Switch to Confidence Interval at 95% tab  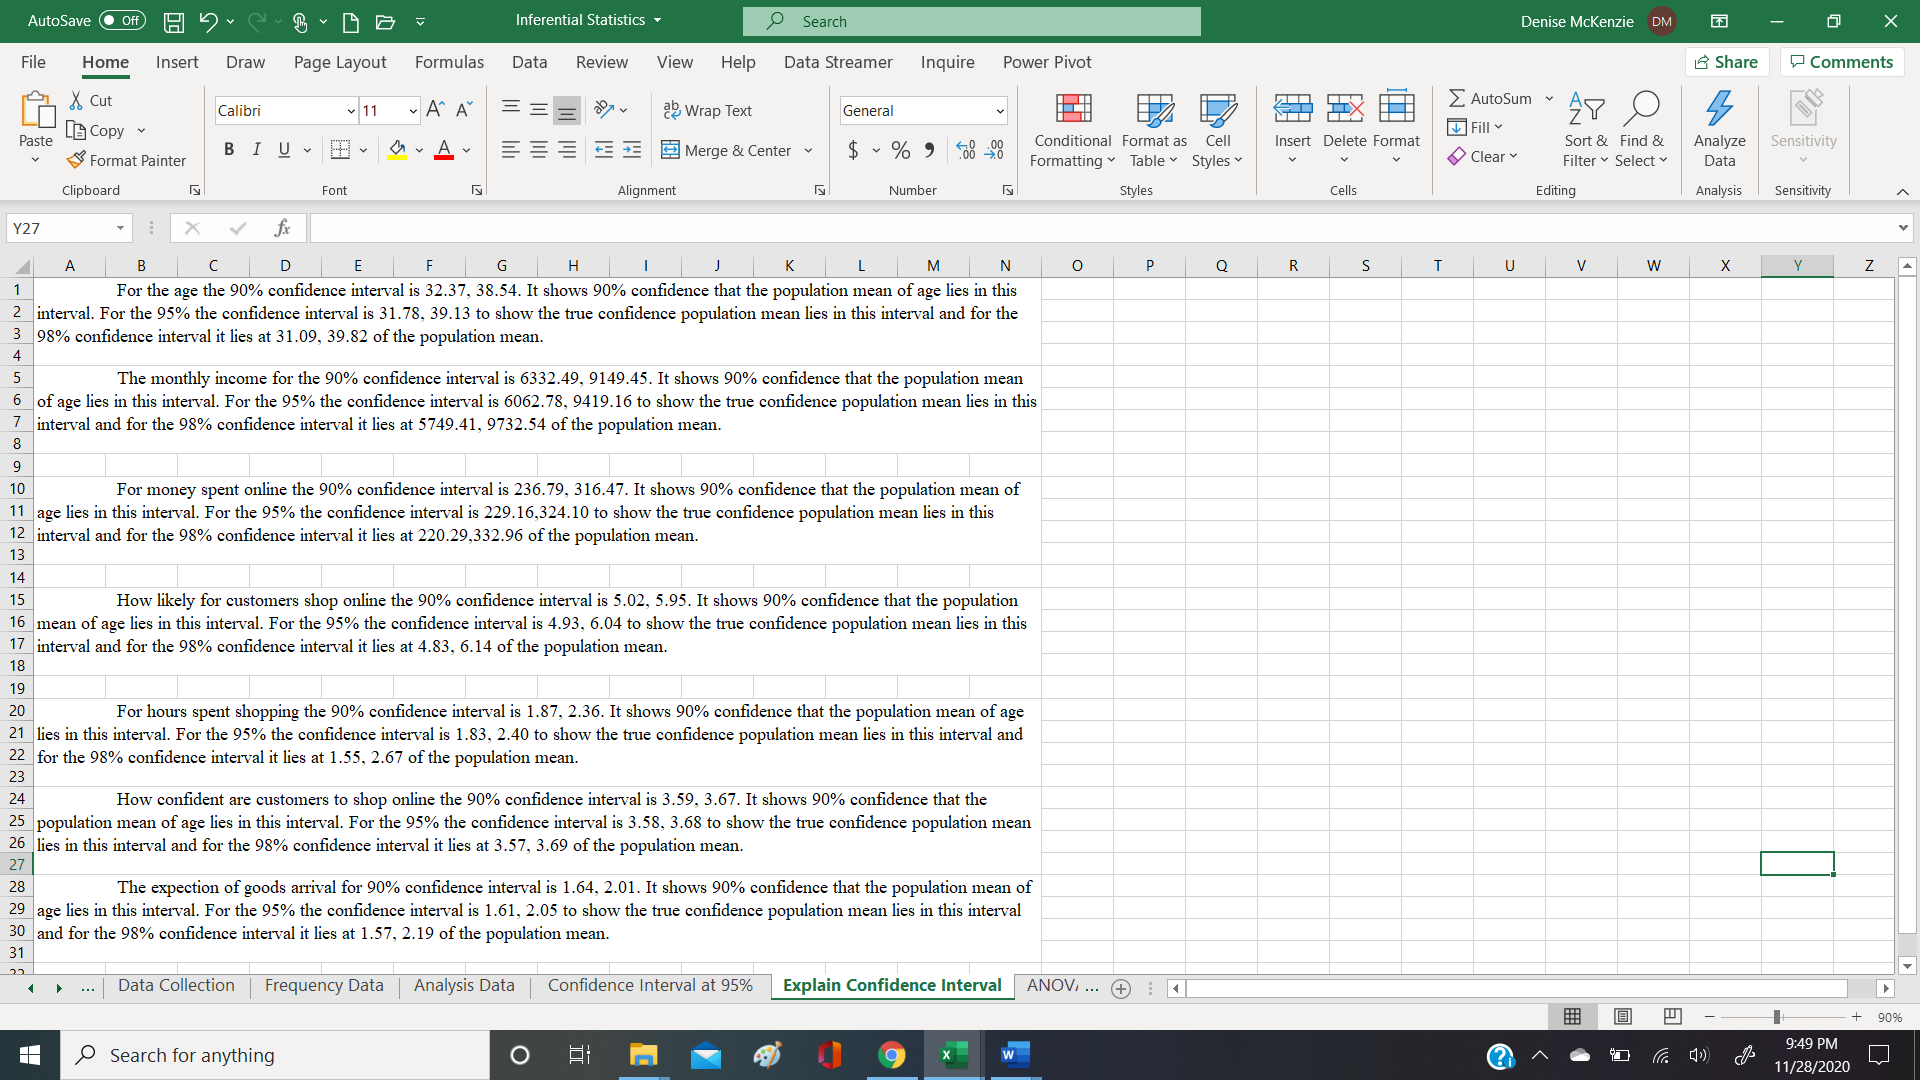coord(650,986)
